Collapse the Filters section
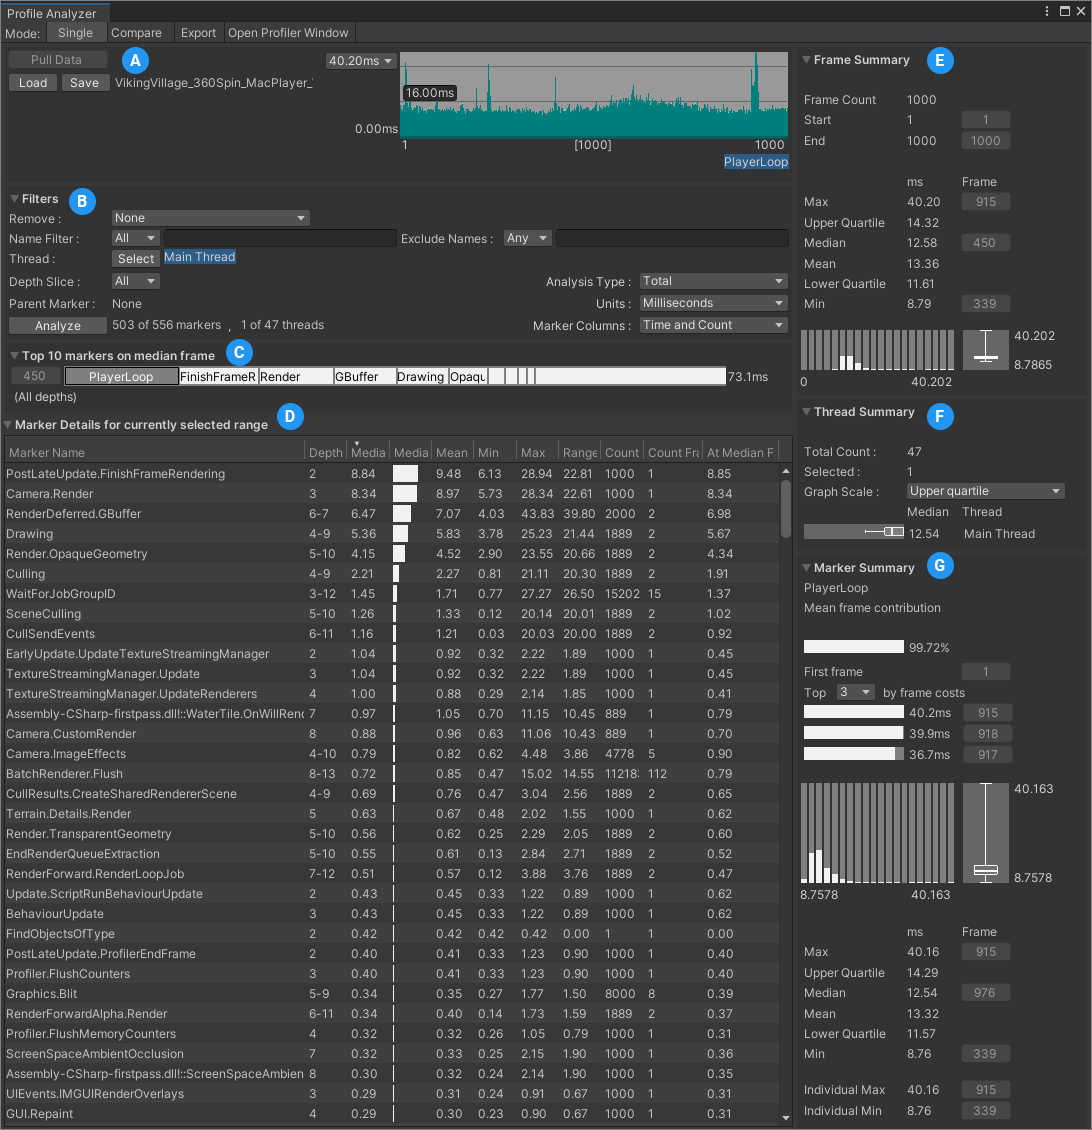This screenshot has width=1092, height=1130. [10, 198]
